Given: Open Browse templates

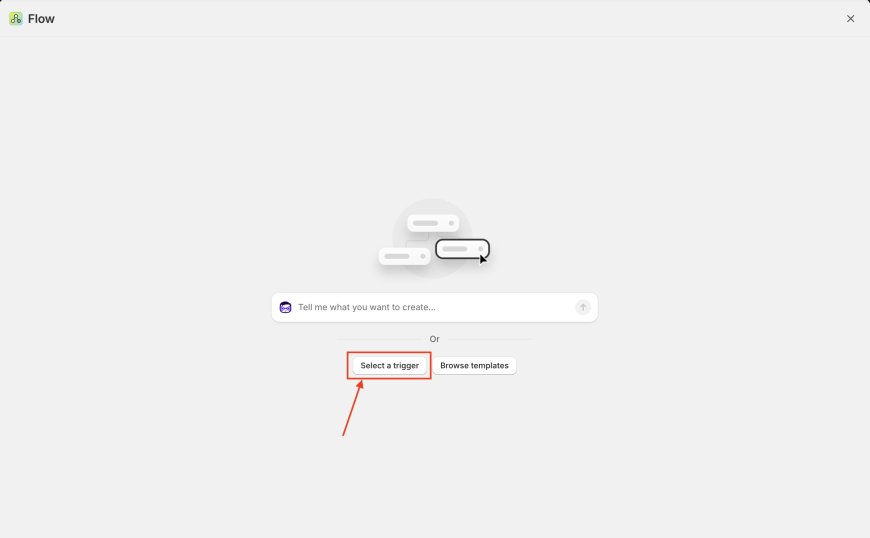Looking at the screenshot, I should pos(474,366).
